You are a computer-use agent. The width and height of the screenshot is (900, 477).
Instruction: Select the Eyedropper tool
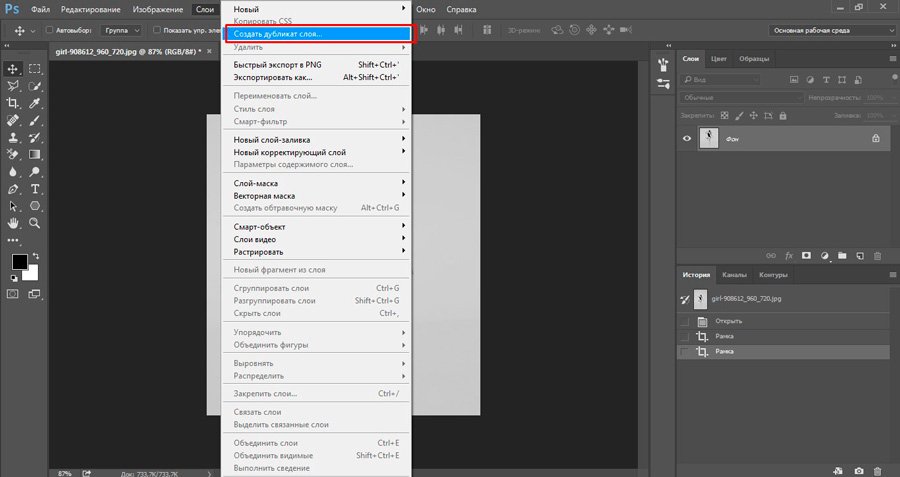pyautogui.click(x=35, y=103)
